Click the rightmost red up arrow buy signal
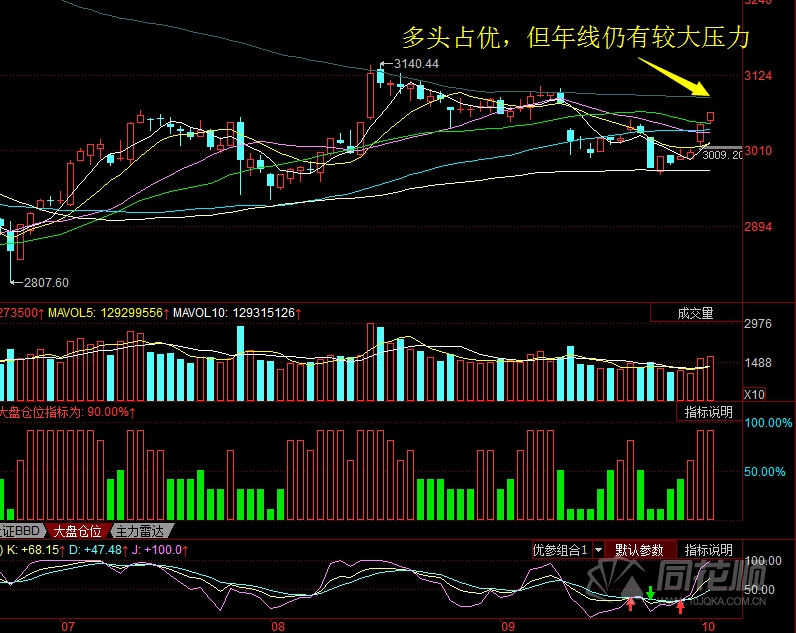 (681, 605)
